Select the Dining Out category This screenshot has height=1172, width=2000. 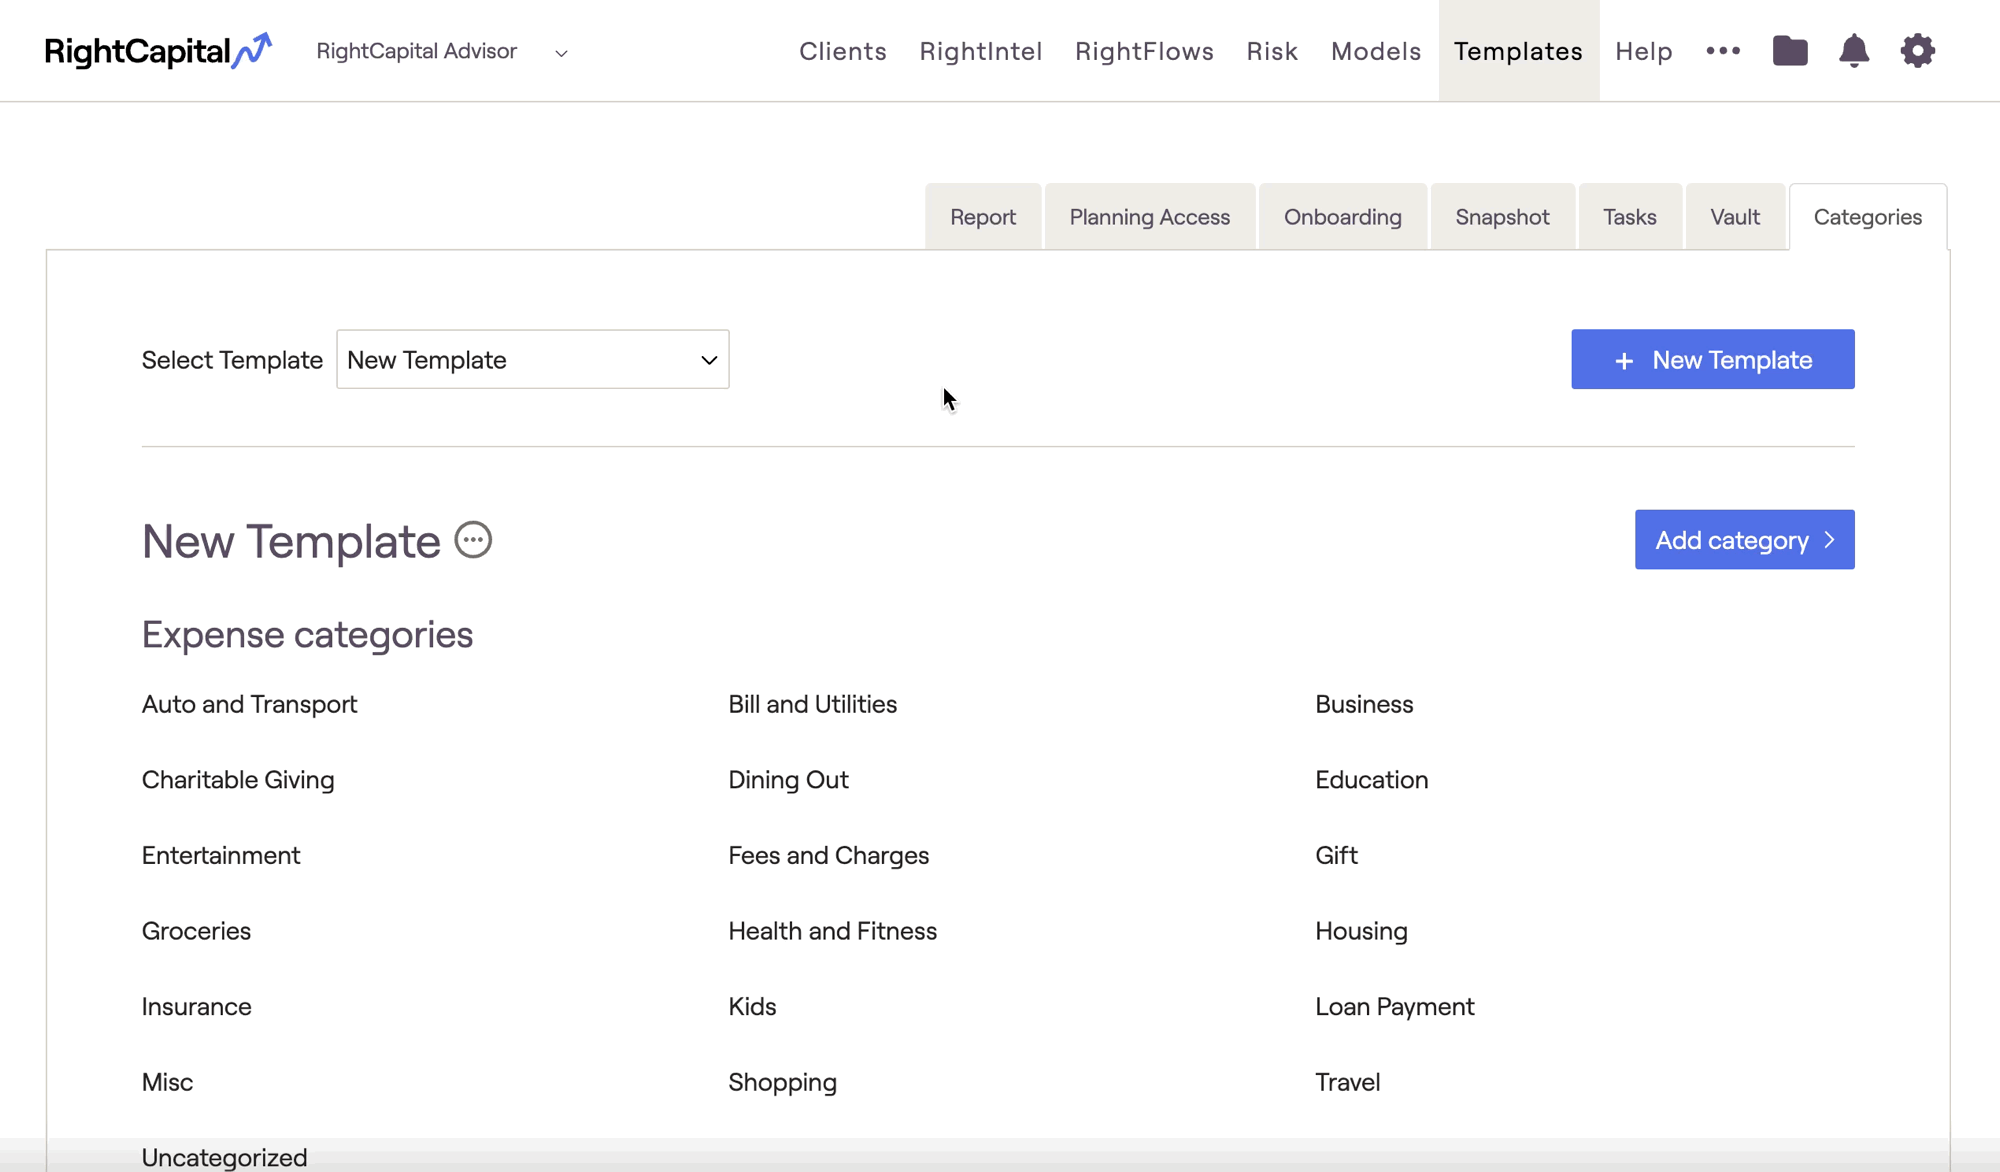coord(788,780)
